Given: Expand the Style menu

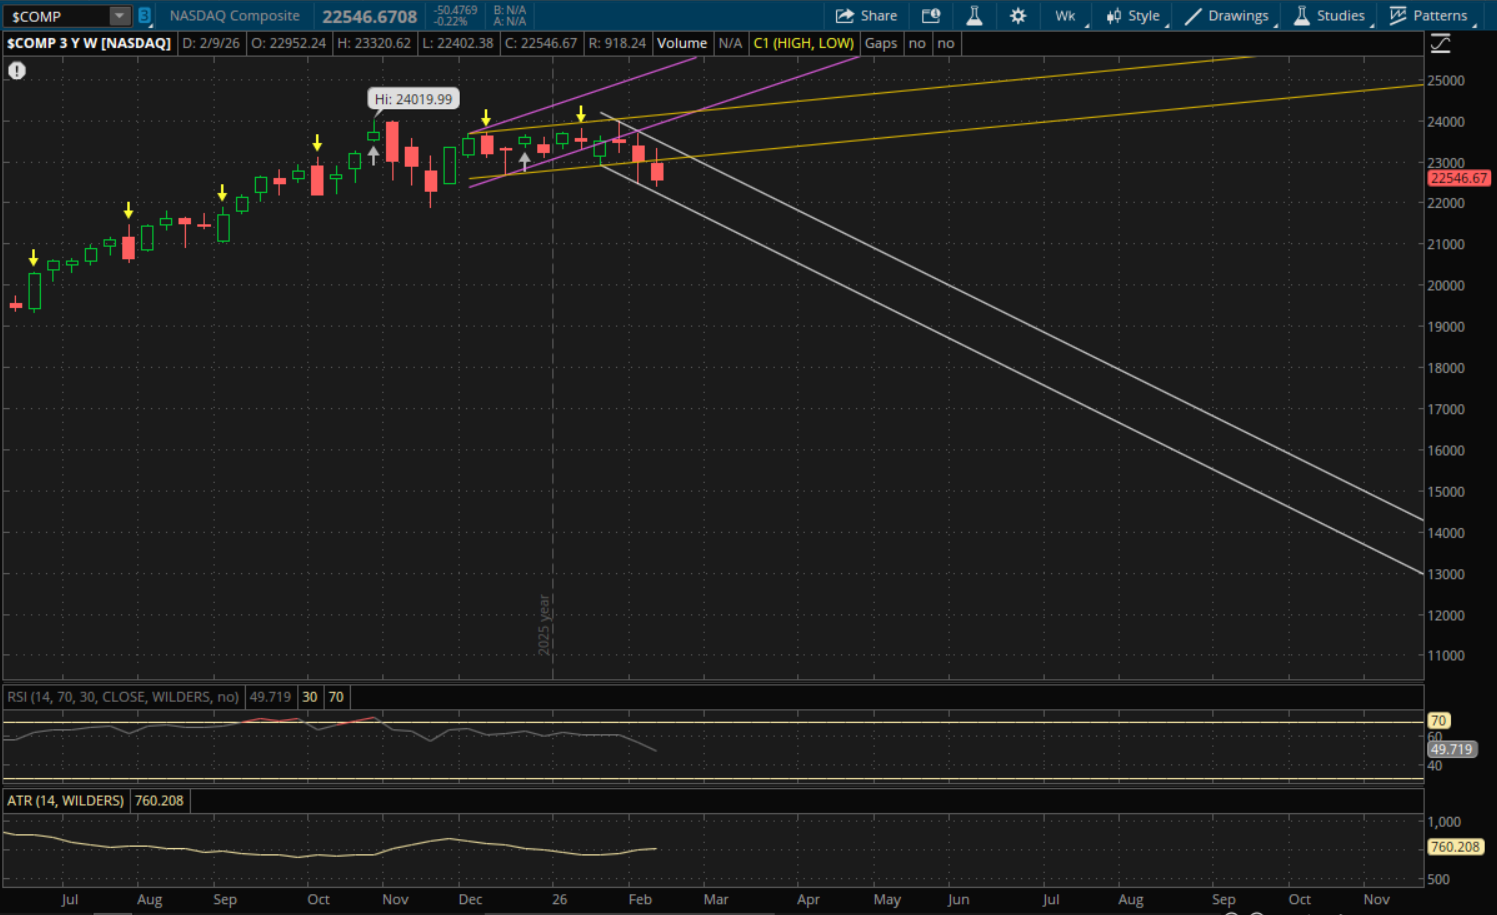Looking at the screenshot, I should click(x=1133, y=16).
